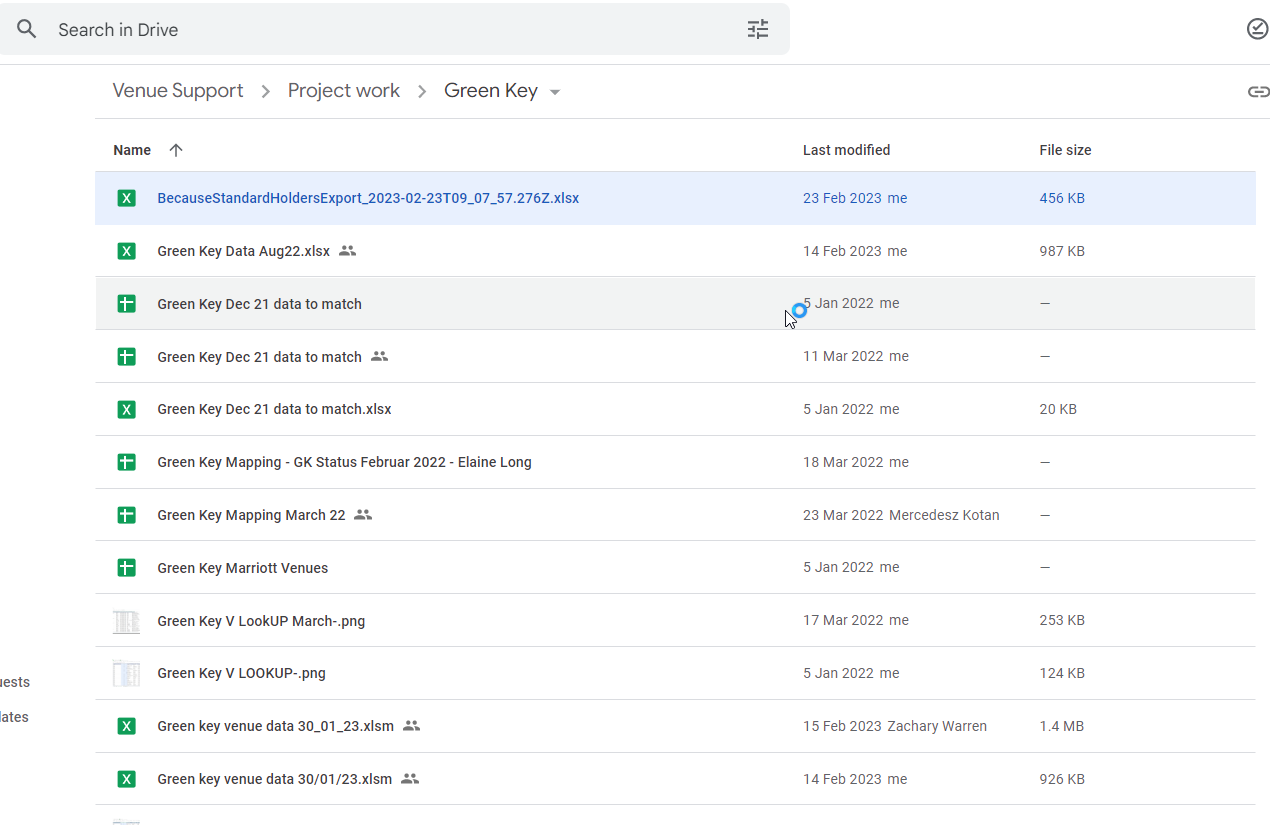This screenshot has height=825, width=1270.
Task: Click 18 Mar 2022 modified date
Action: coord(843,462)
